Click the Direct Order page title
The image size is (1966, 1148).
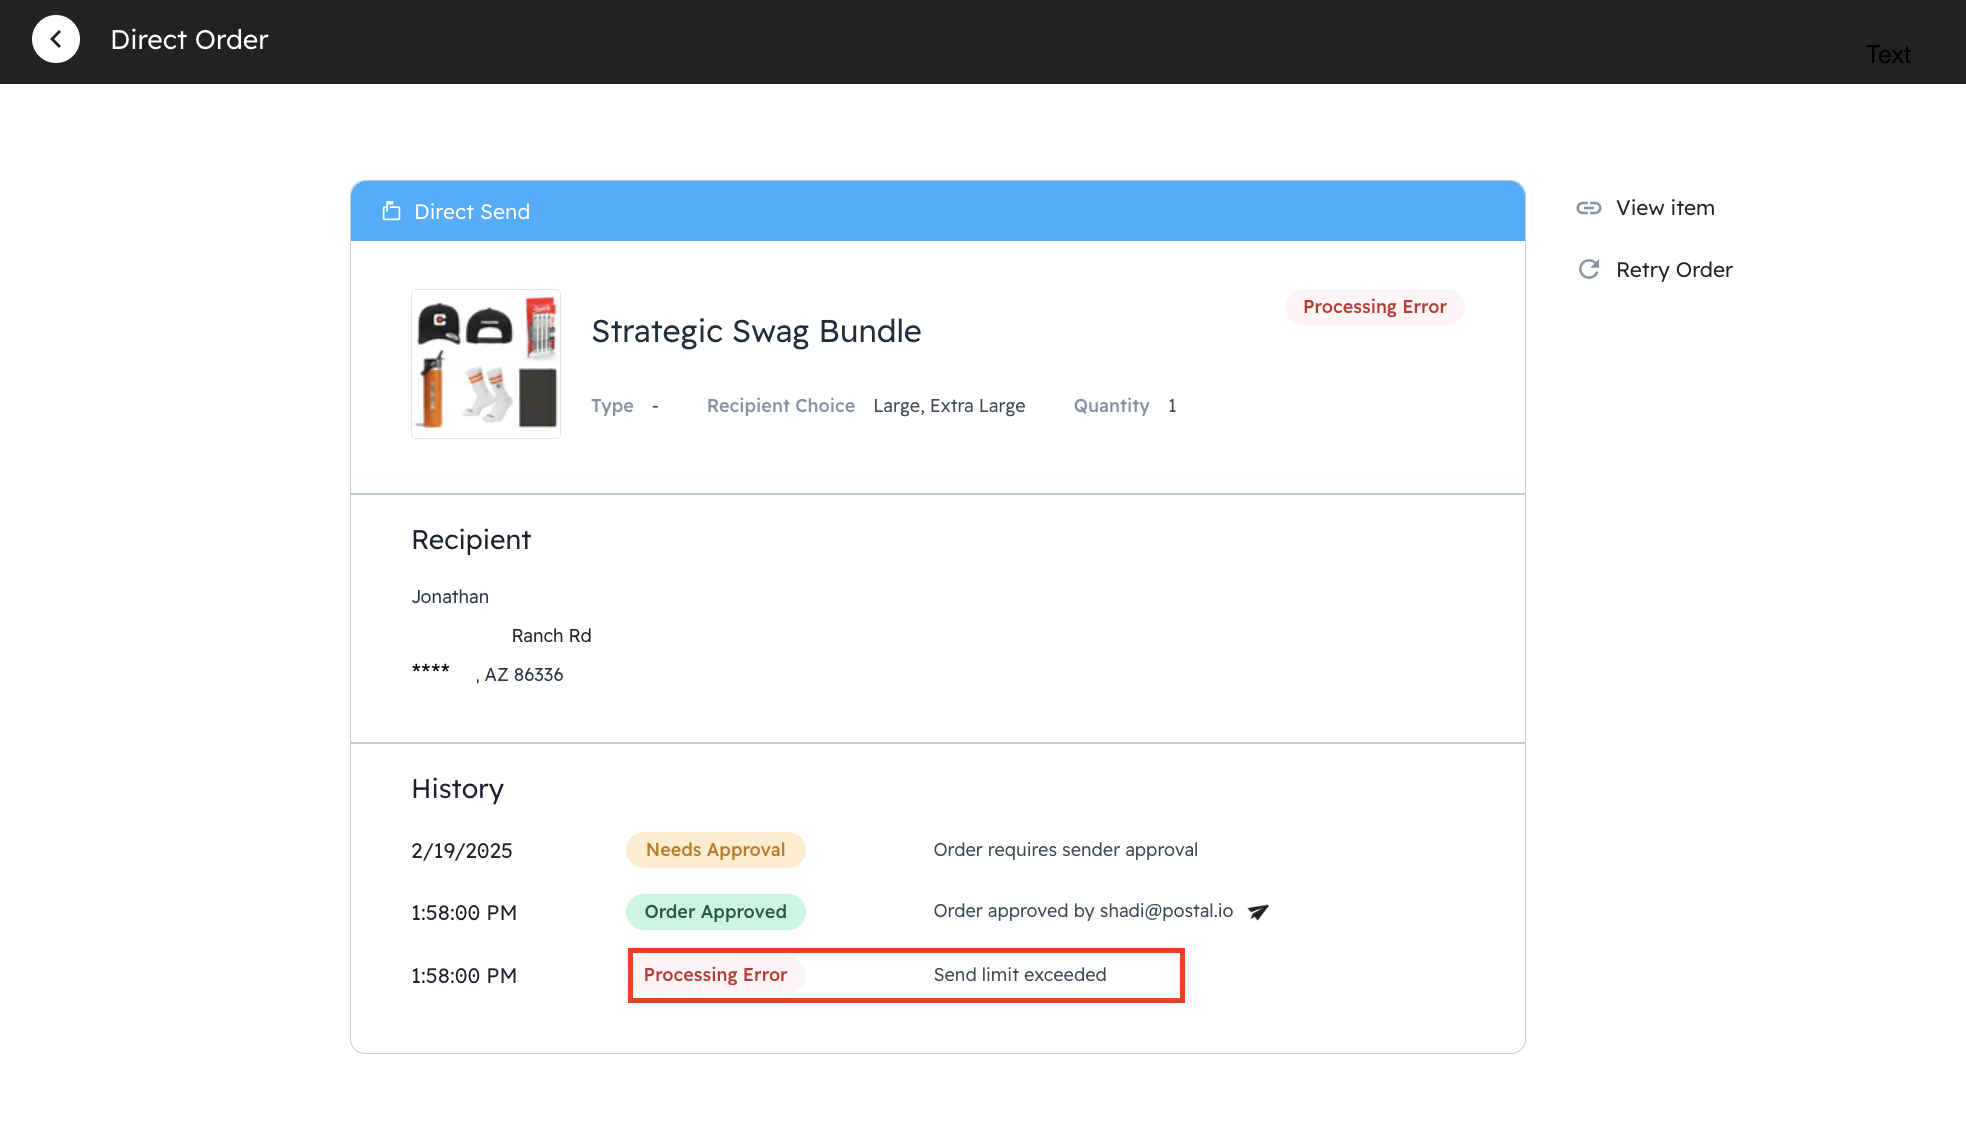click(x=189, y=40)
